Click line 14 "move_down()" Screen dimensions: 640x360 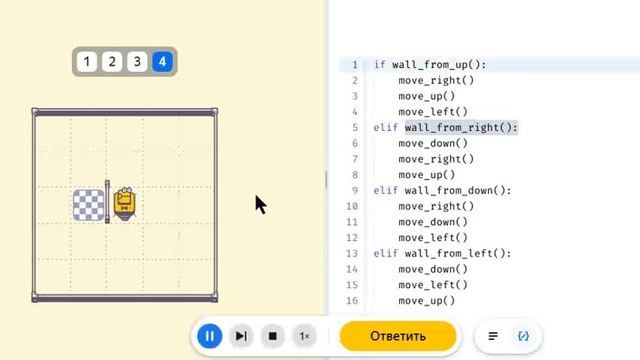coord(433,269)
